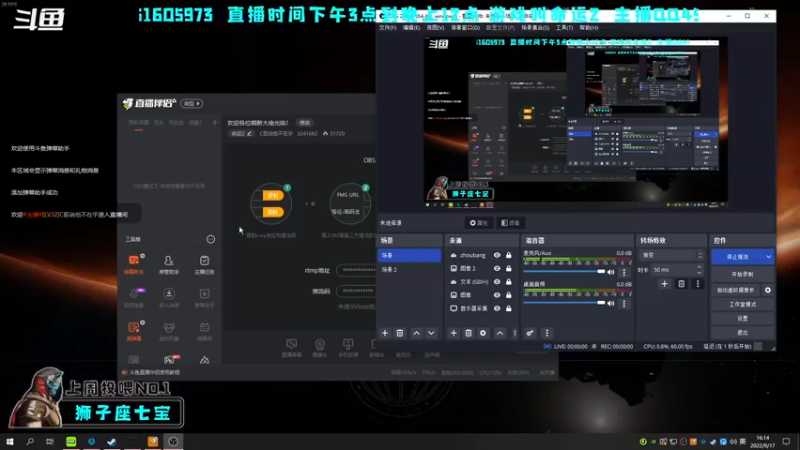This screenshot has width=800, height=450.
Task: Toggle visibility of 图像 source
Action: [x=497, y=295]
